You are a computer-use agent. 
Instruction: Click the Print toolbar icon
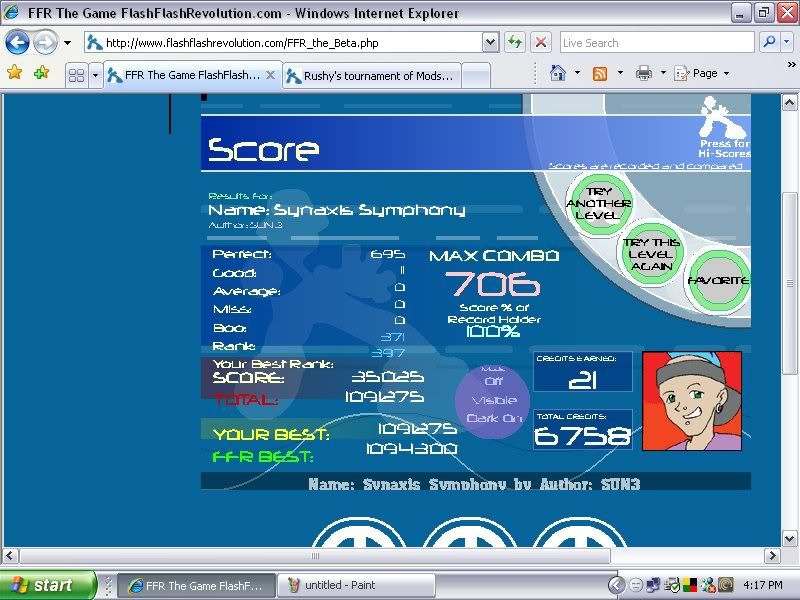tap(644, 74)
